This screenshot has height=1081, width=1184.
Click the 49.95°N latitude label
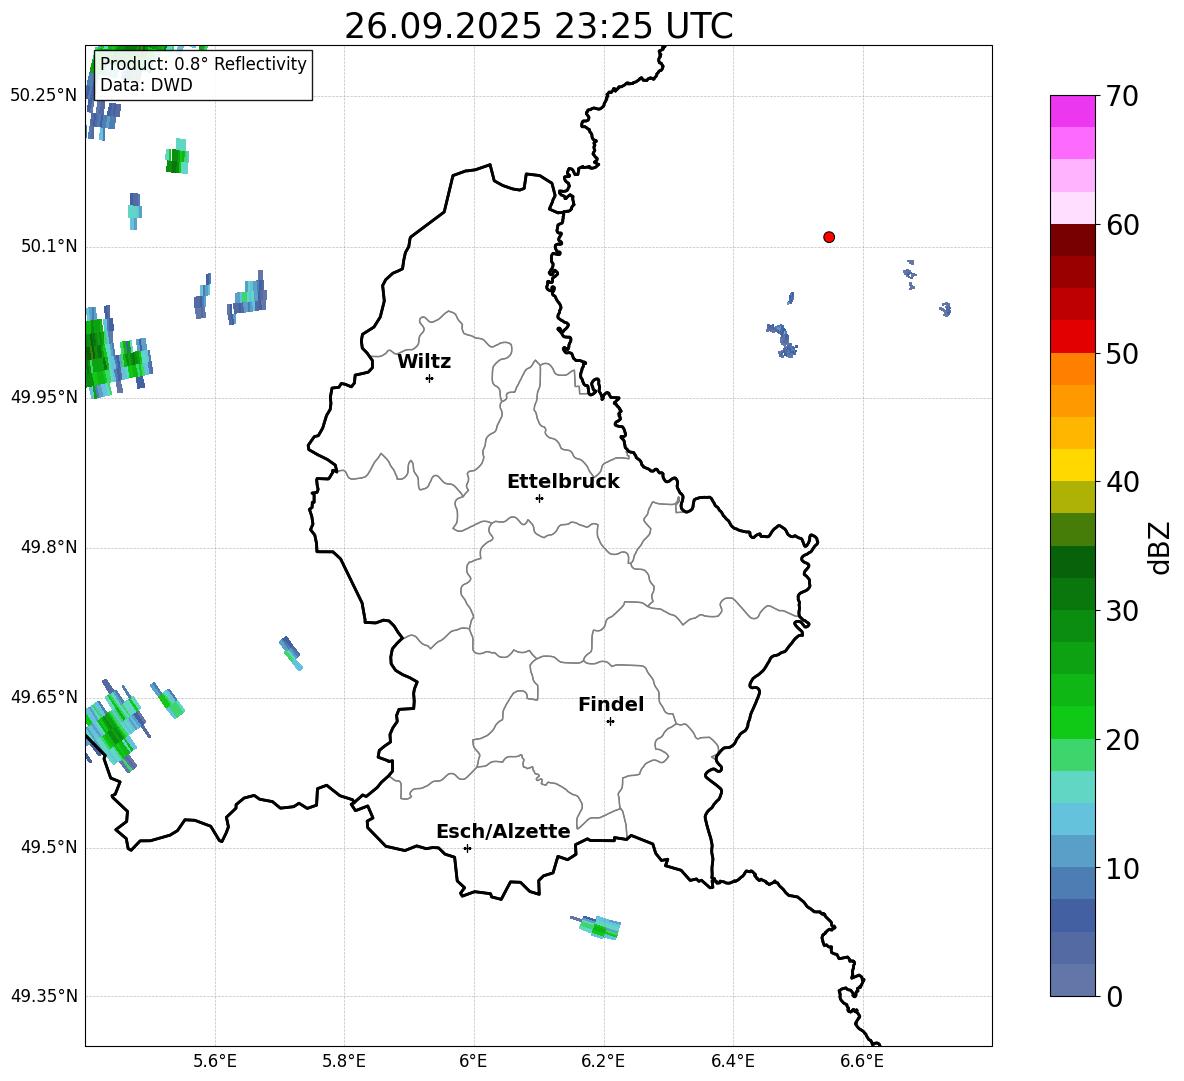[44, 397]
